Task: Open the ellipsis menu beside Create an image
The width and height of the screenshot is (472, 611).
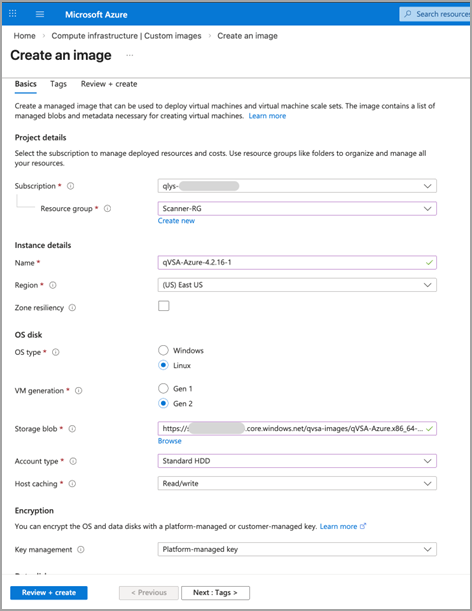Action: [130, 55]
